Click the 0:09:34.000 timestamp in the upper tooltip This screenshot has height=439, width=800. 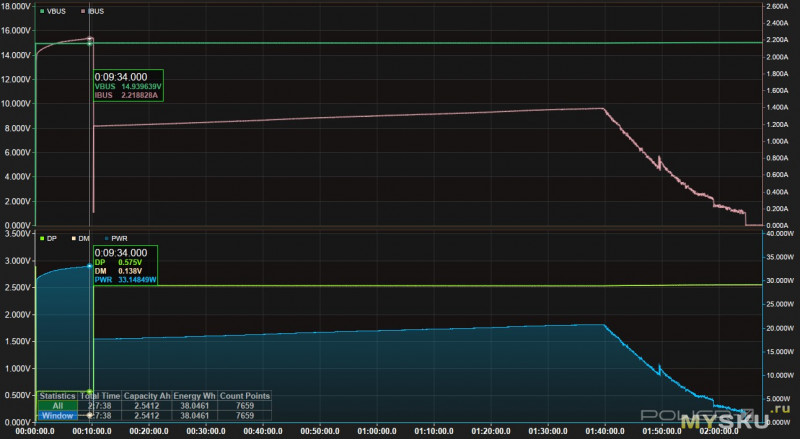click(121, 77)
